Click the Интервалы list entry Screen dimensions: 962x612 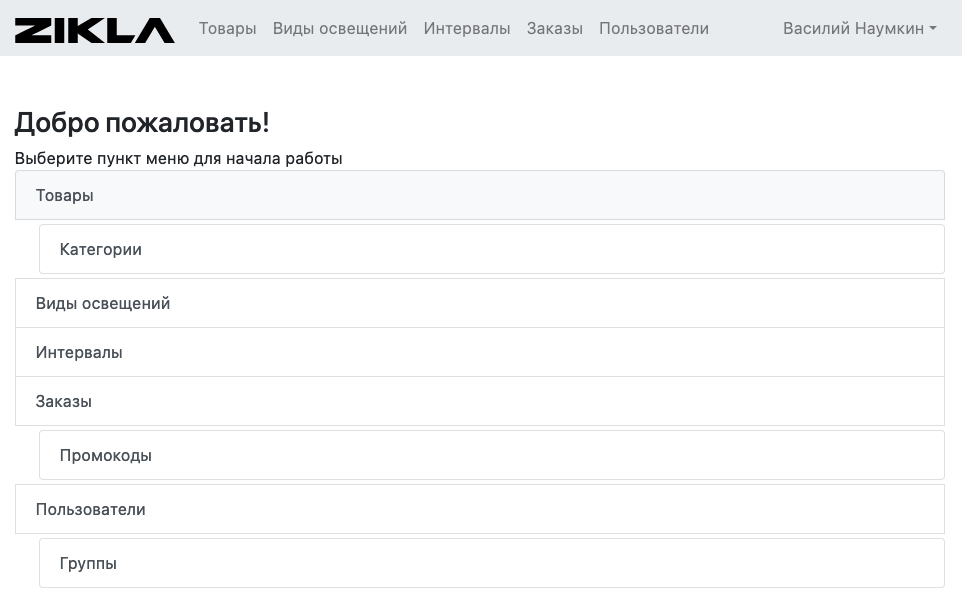click(x=480, y=352)
